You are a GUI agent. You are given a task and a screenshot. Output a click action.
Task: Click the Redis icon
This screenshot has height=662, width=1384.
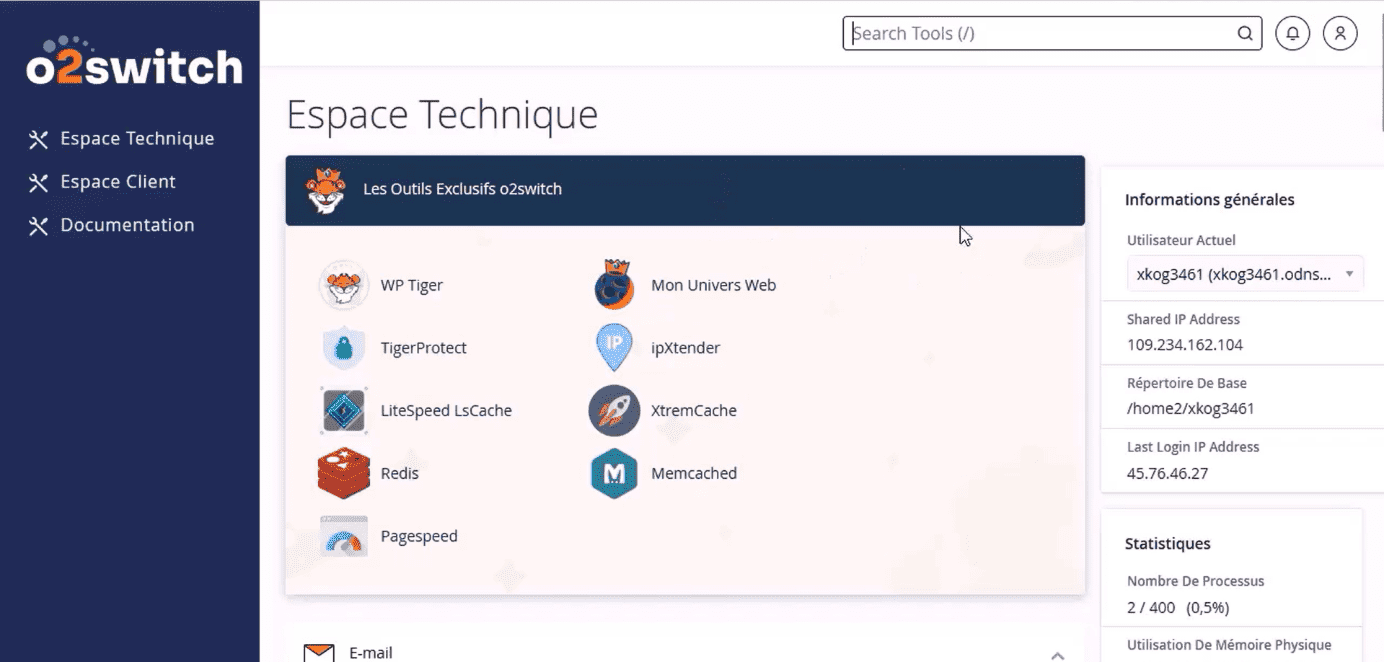tap(344, 473)
